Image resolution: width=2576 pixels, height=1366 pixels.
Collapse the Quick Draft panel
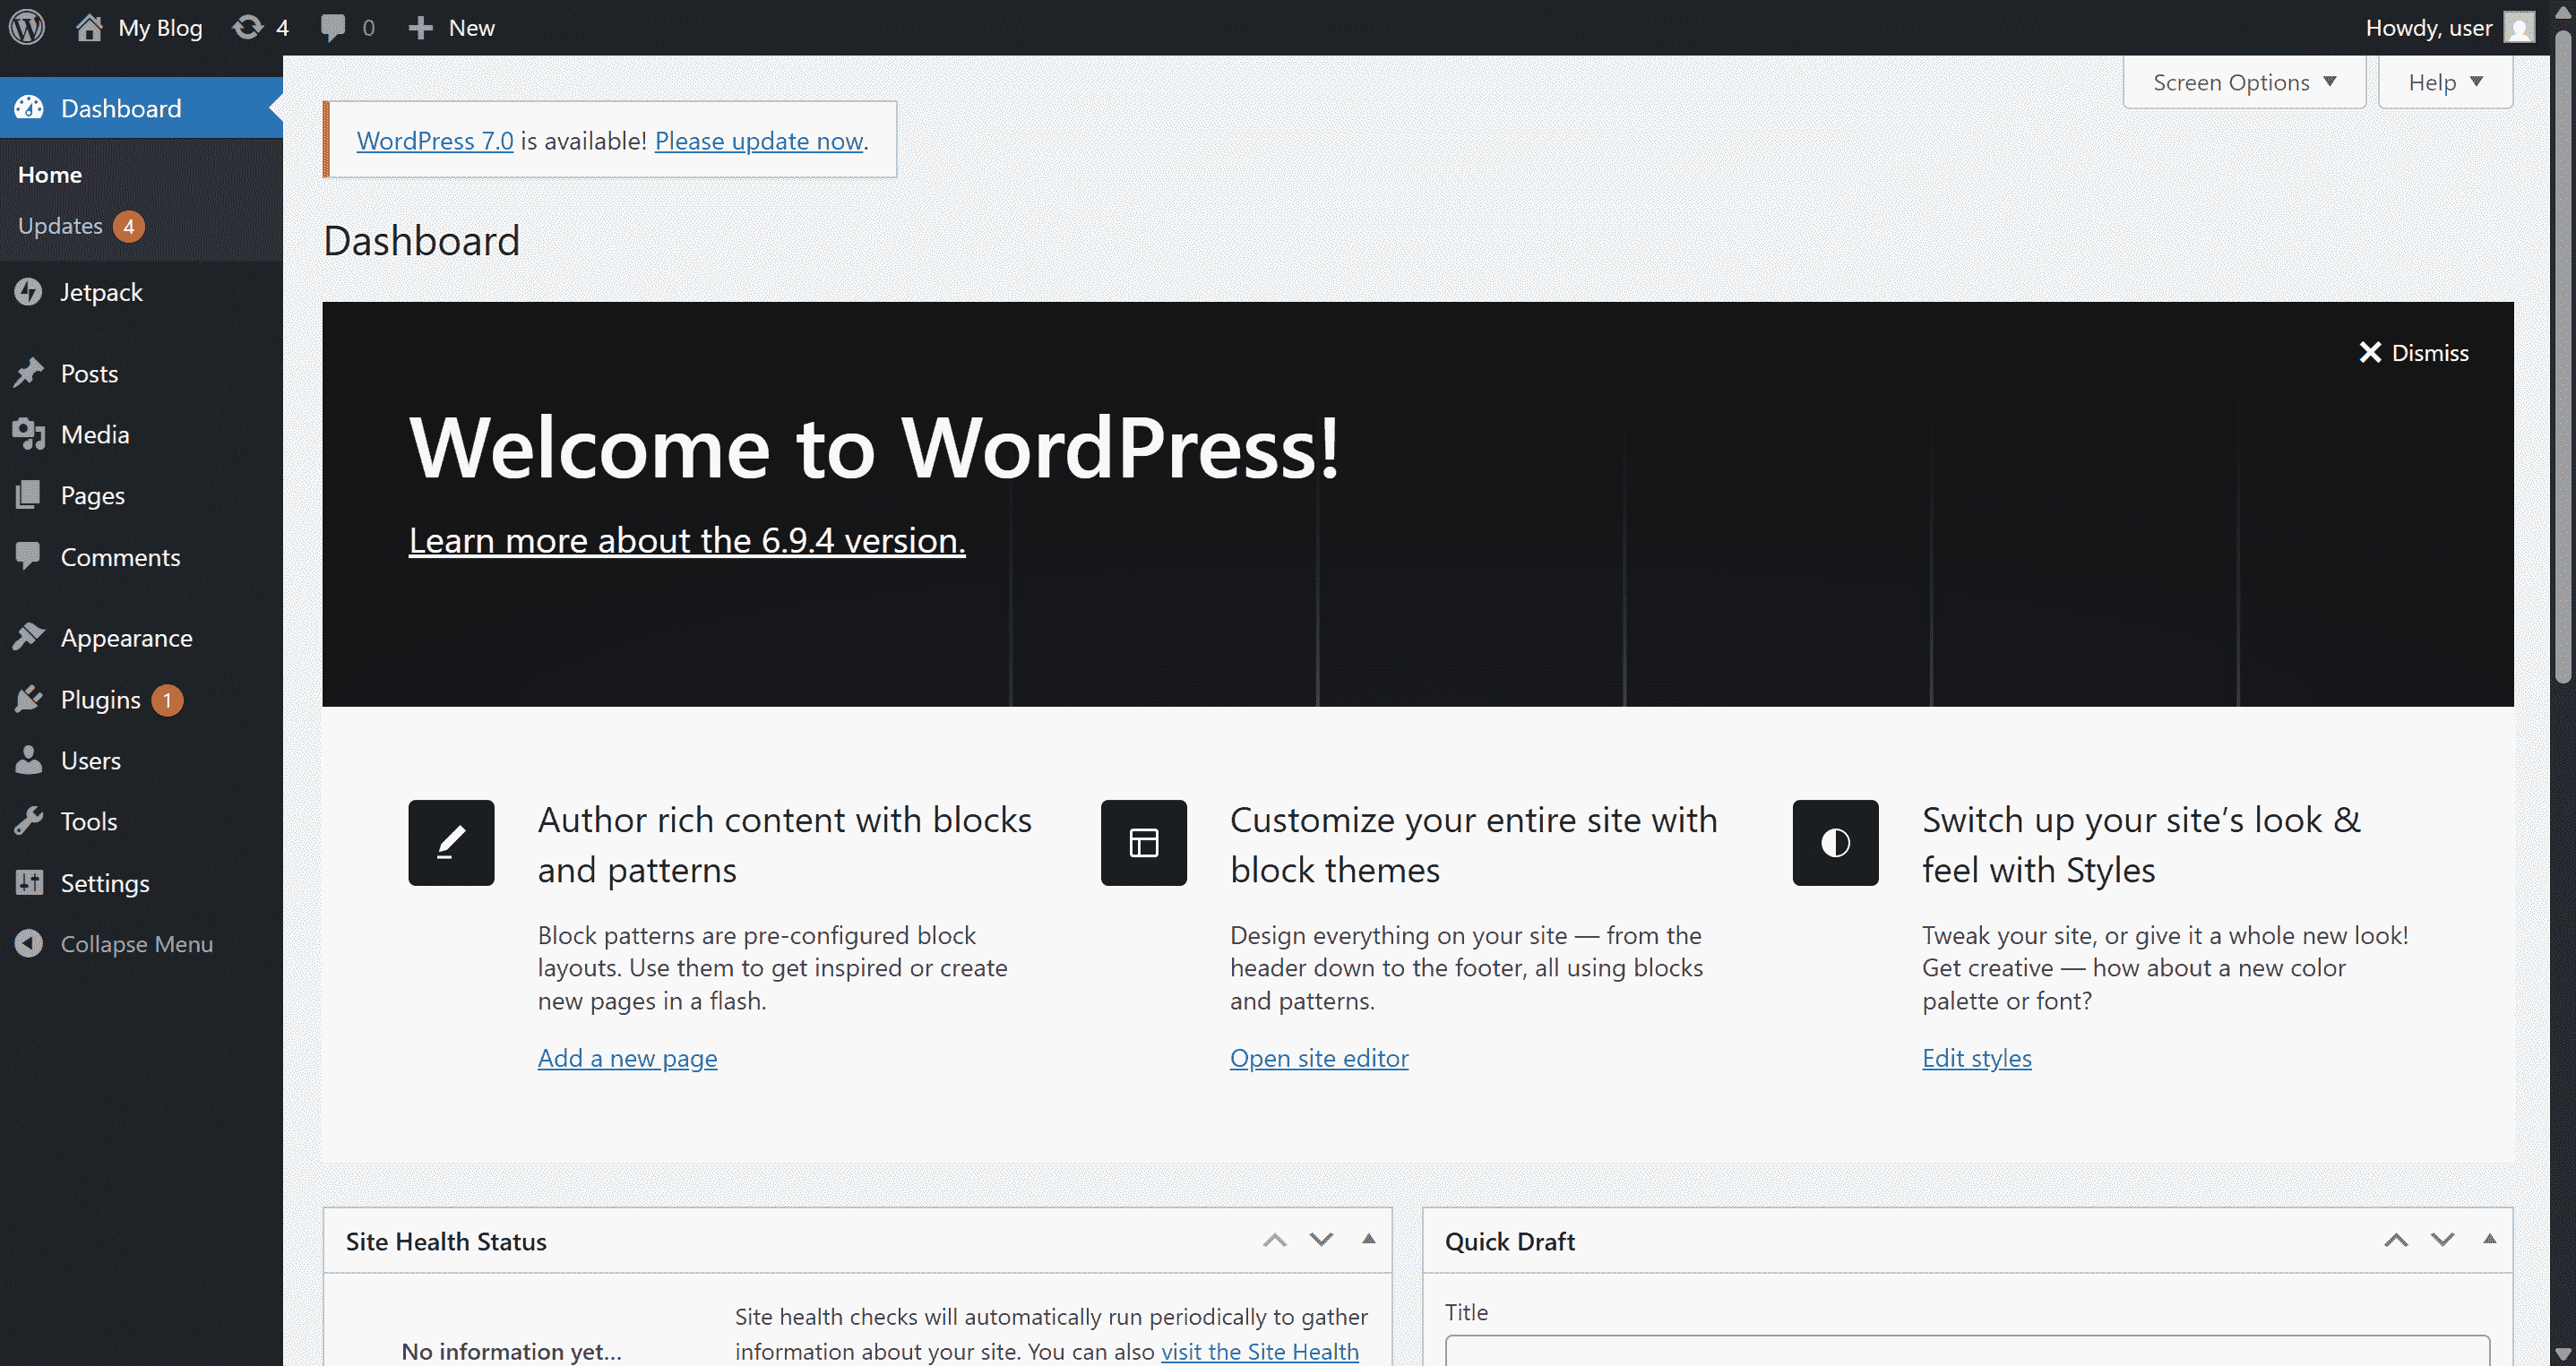coord(2489,1239)
